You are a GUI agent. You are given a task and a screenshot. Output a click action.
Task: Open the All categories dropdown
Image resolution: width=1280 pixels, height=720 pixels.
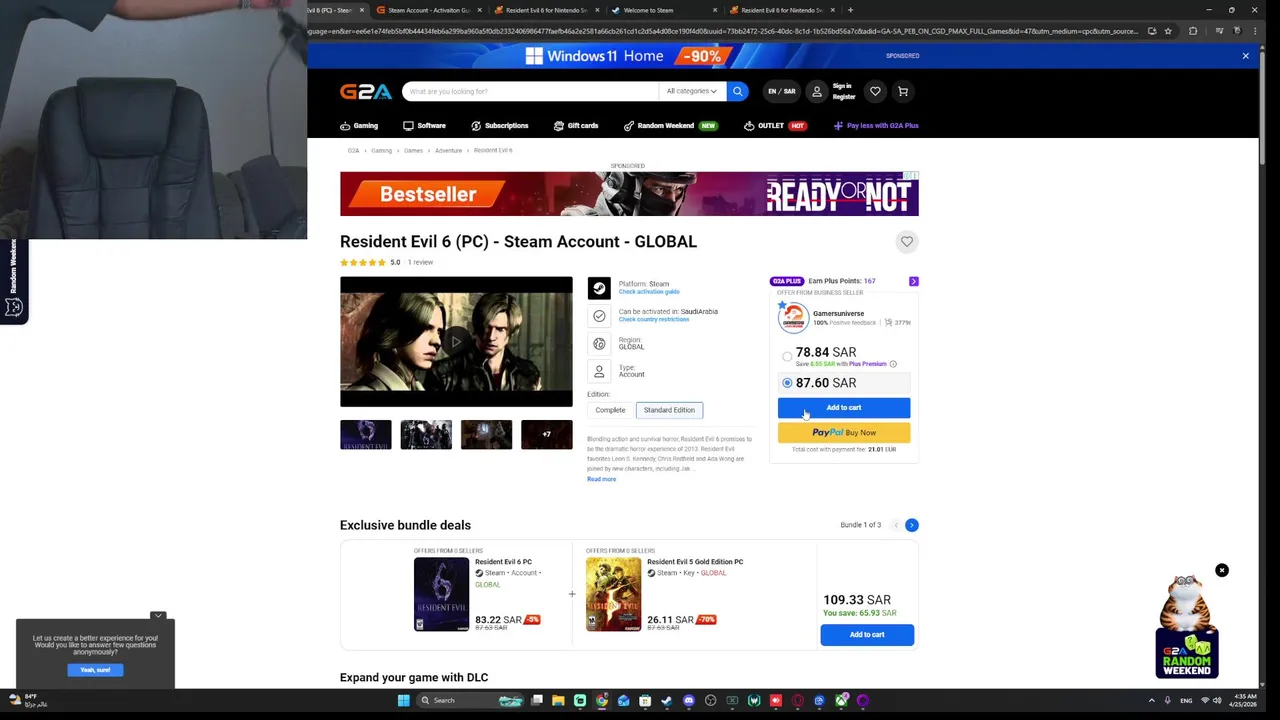(x=691, y=91)
